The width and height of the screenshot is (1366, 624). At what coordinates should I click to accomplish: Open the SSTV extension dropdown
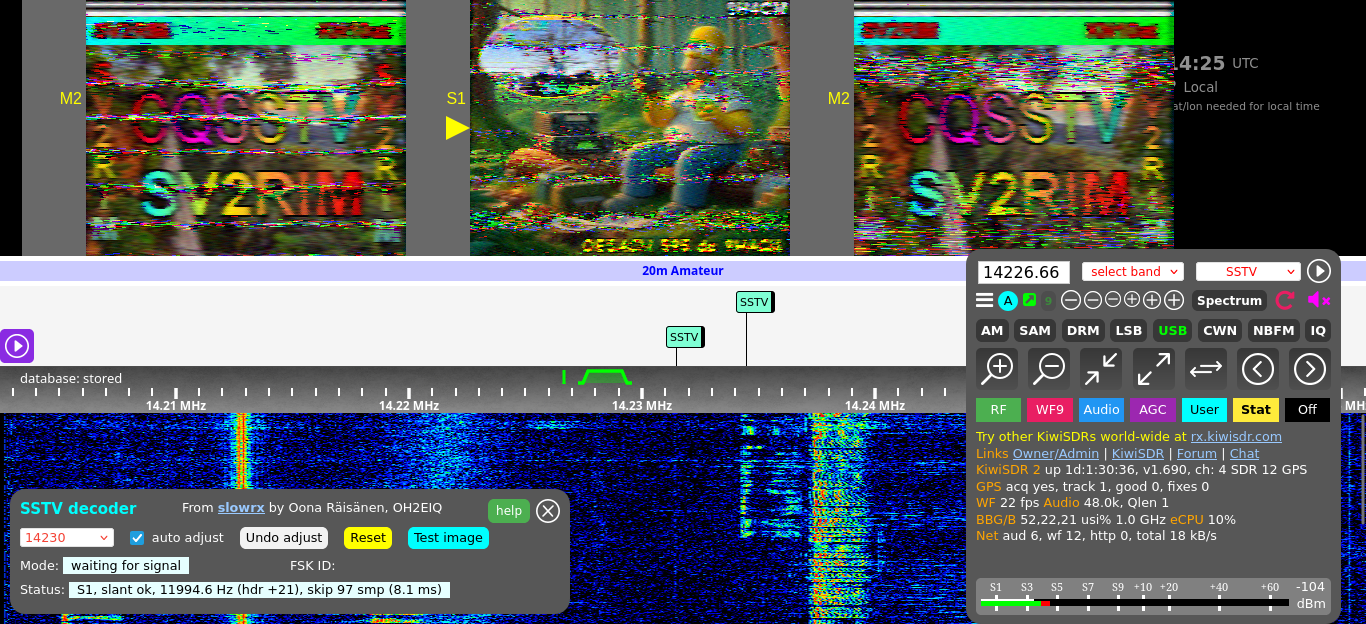1248,271
